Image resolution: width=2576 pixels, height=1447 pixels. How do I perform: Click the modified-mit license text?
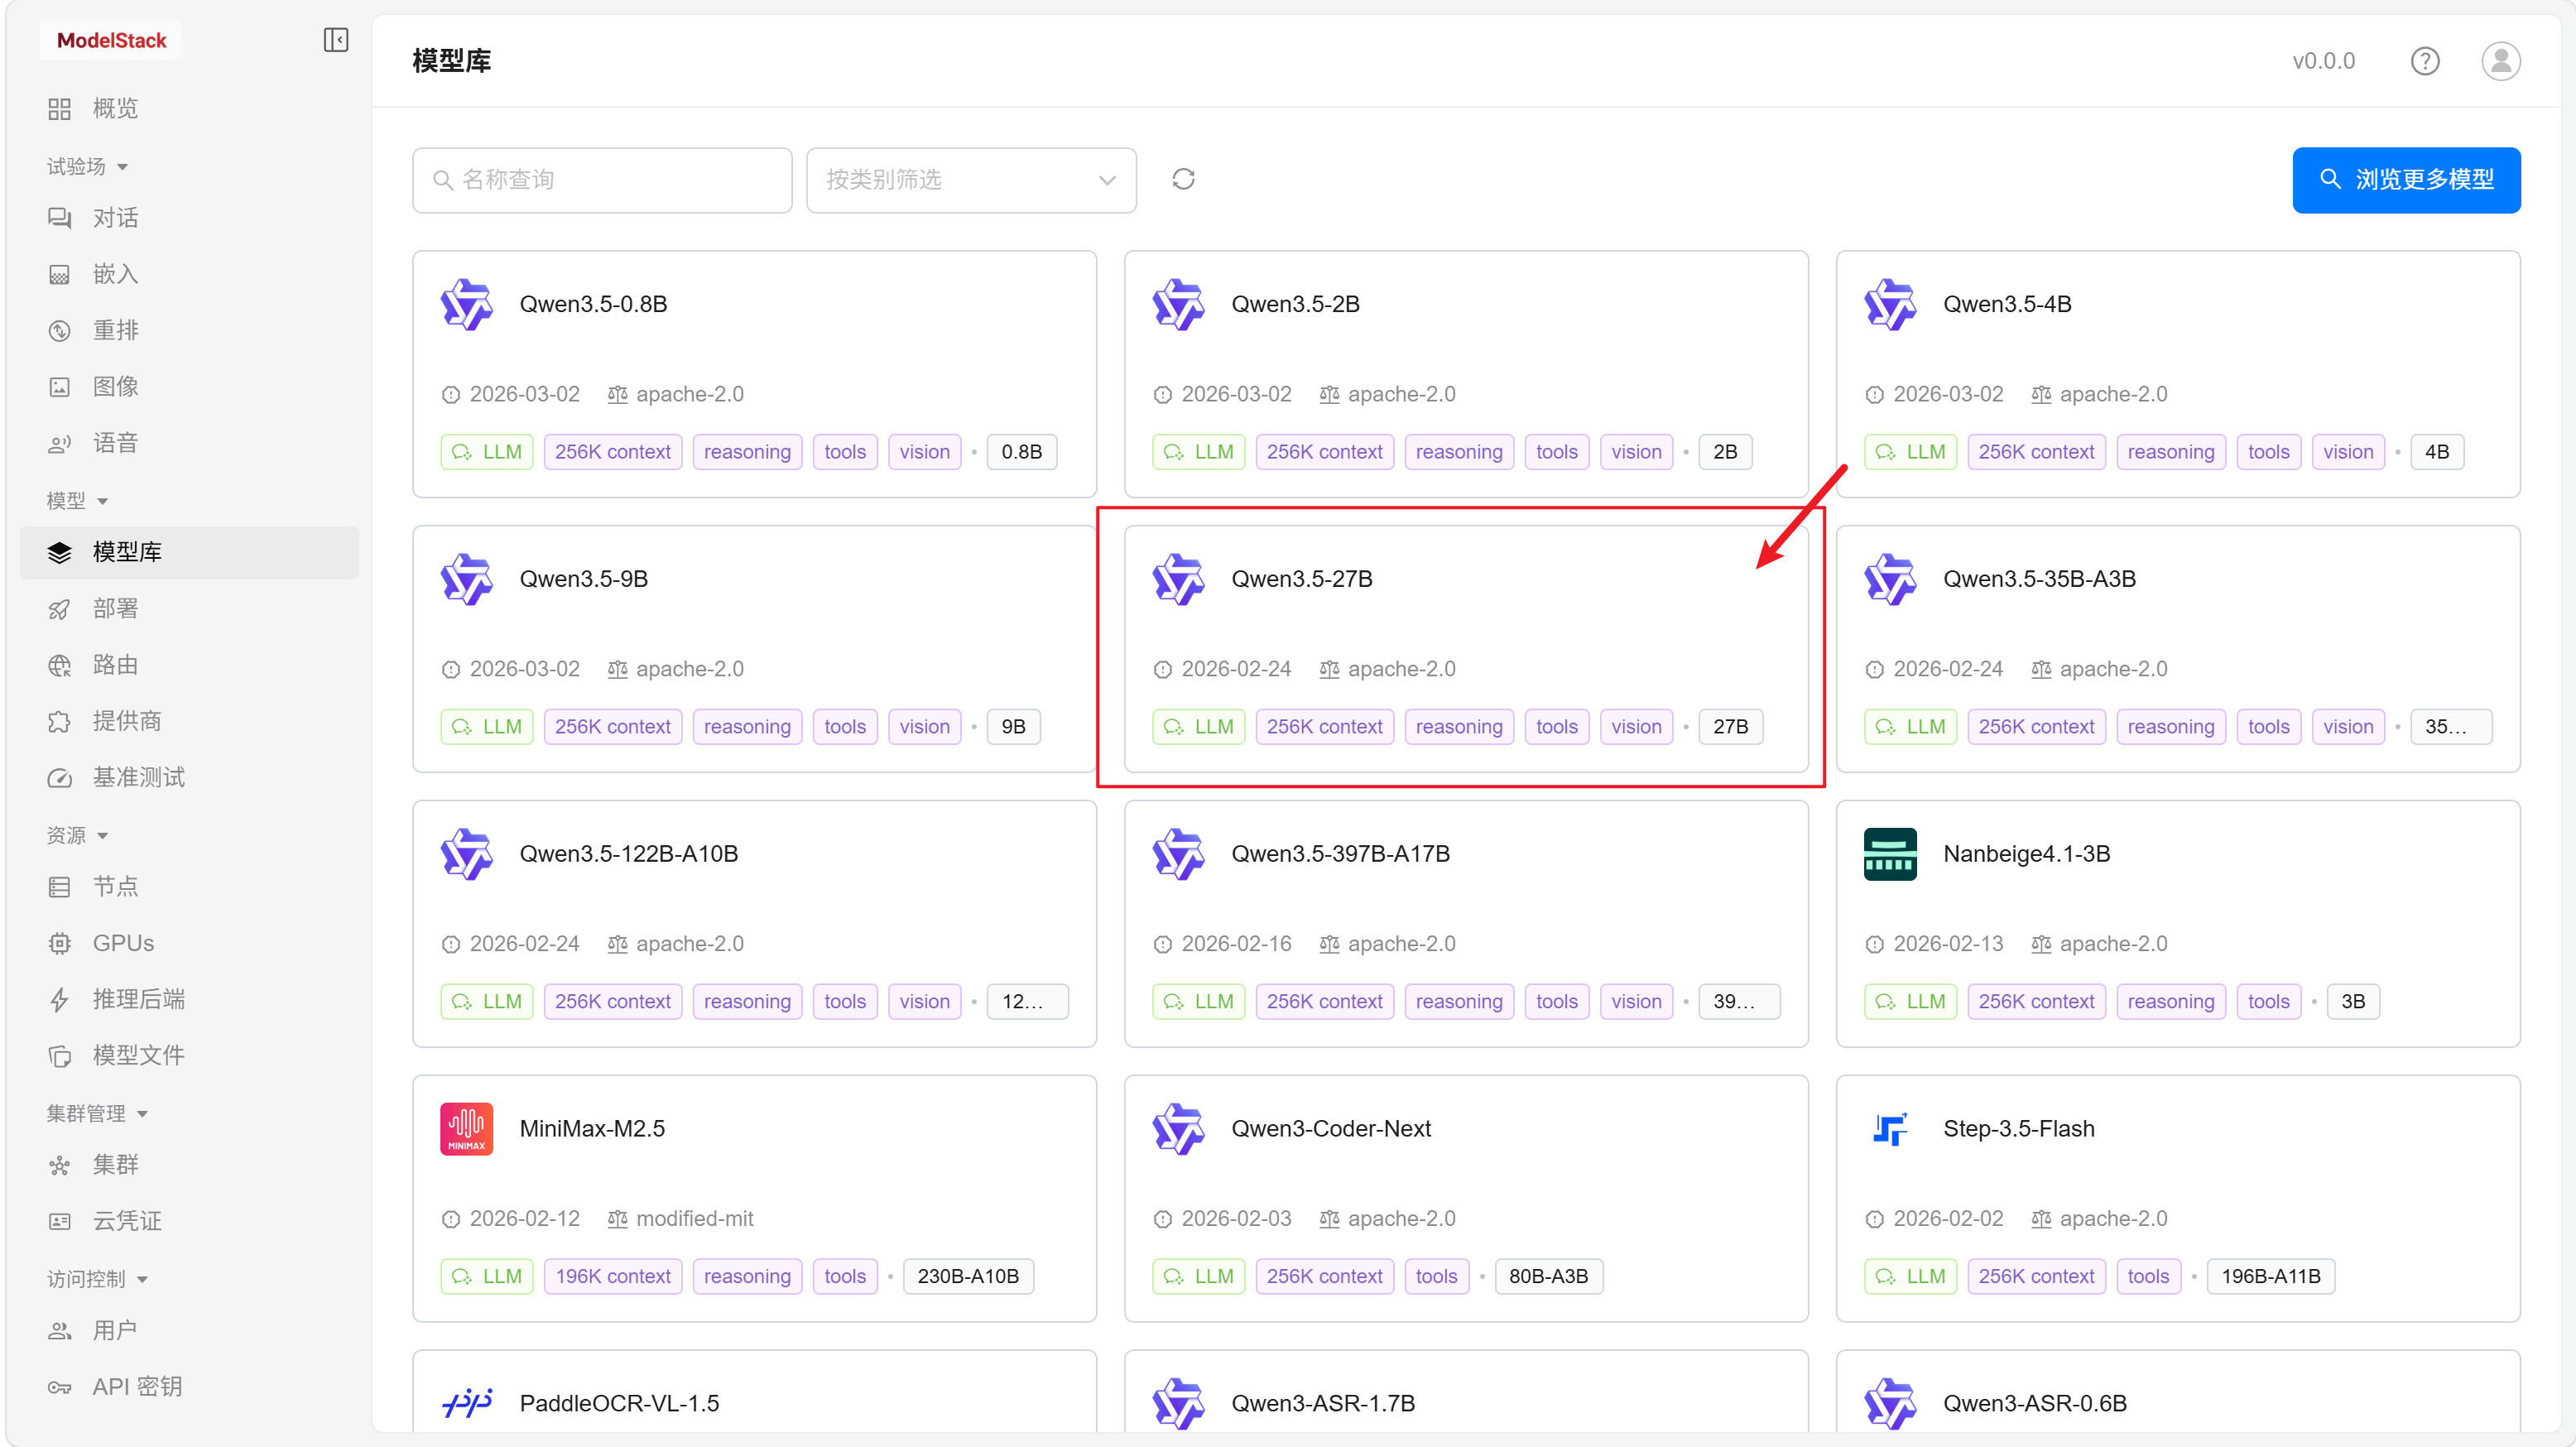pos(694,1219)
